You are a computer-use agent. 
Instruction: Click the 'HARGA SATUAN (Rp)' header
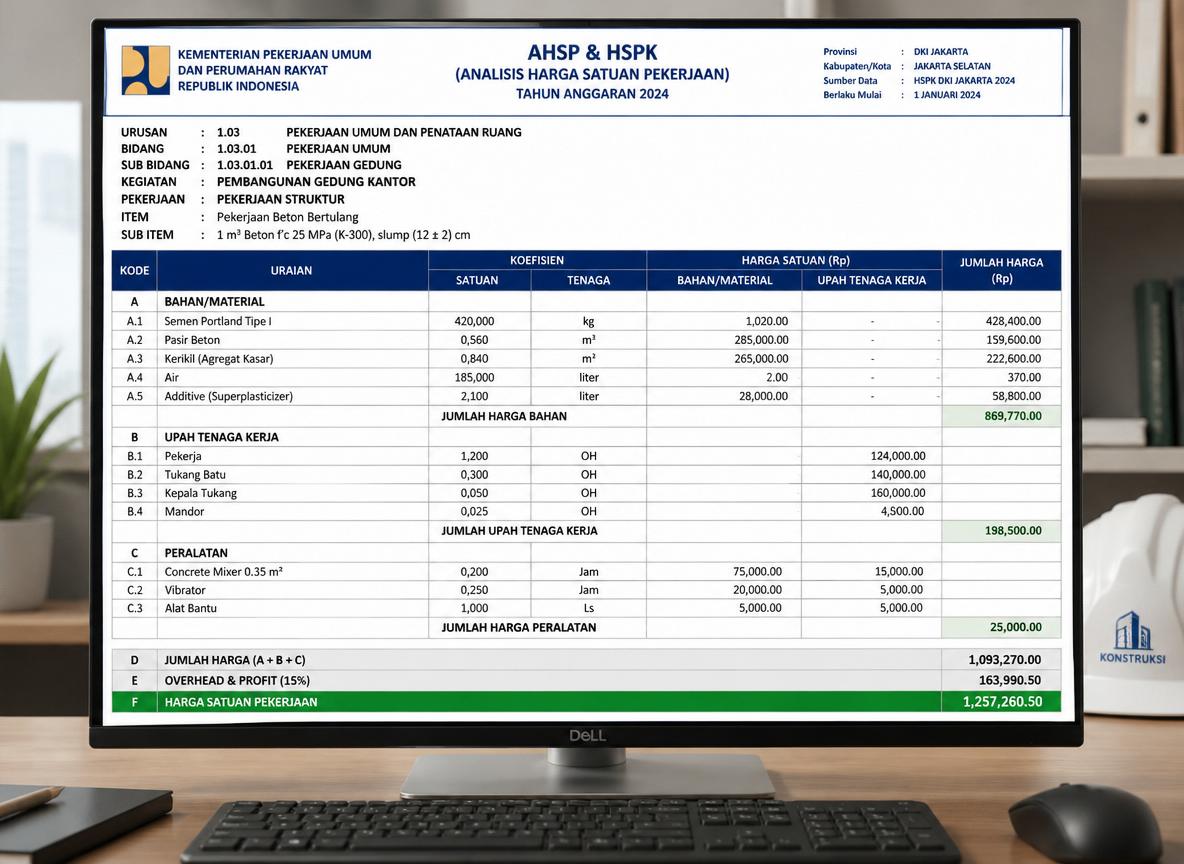coord(795,260)
